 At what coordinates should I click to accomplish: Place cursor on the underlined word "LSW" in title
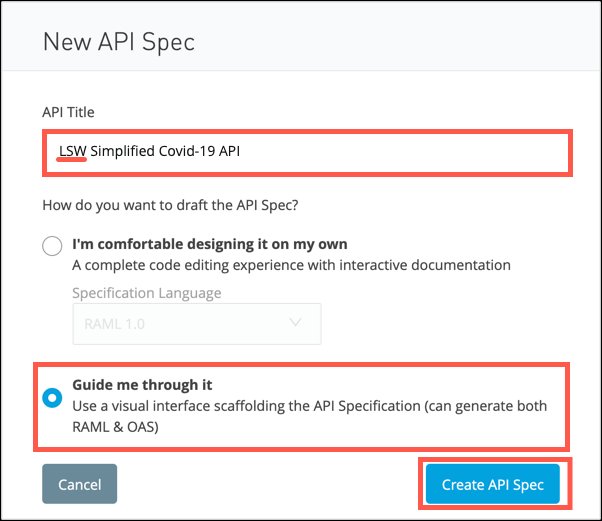[x=73, y=151]
